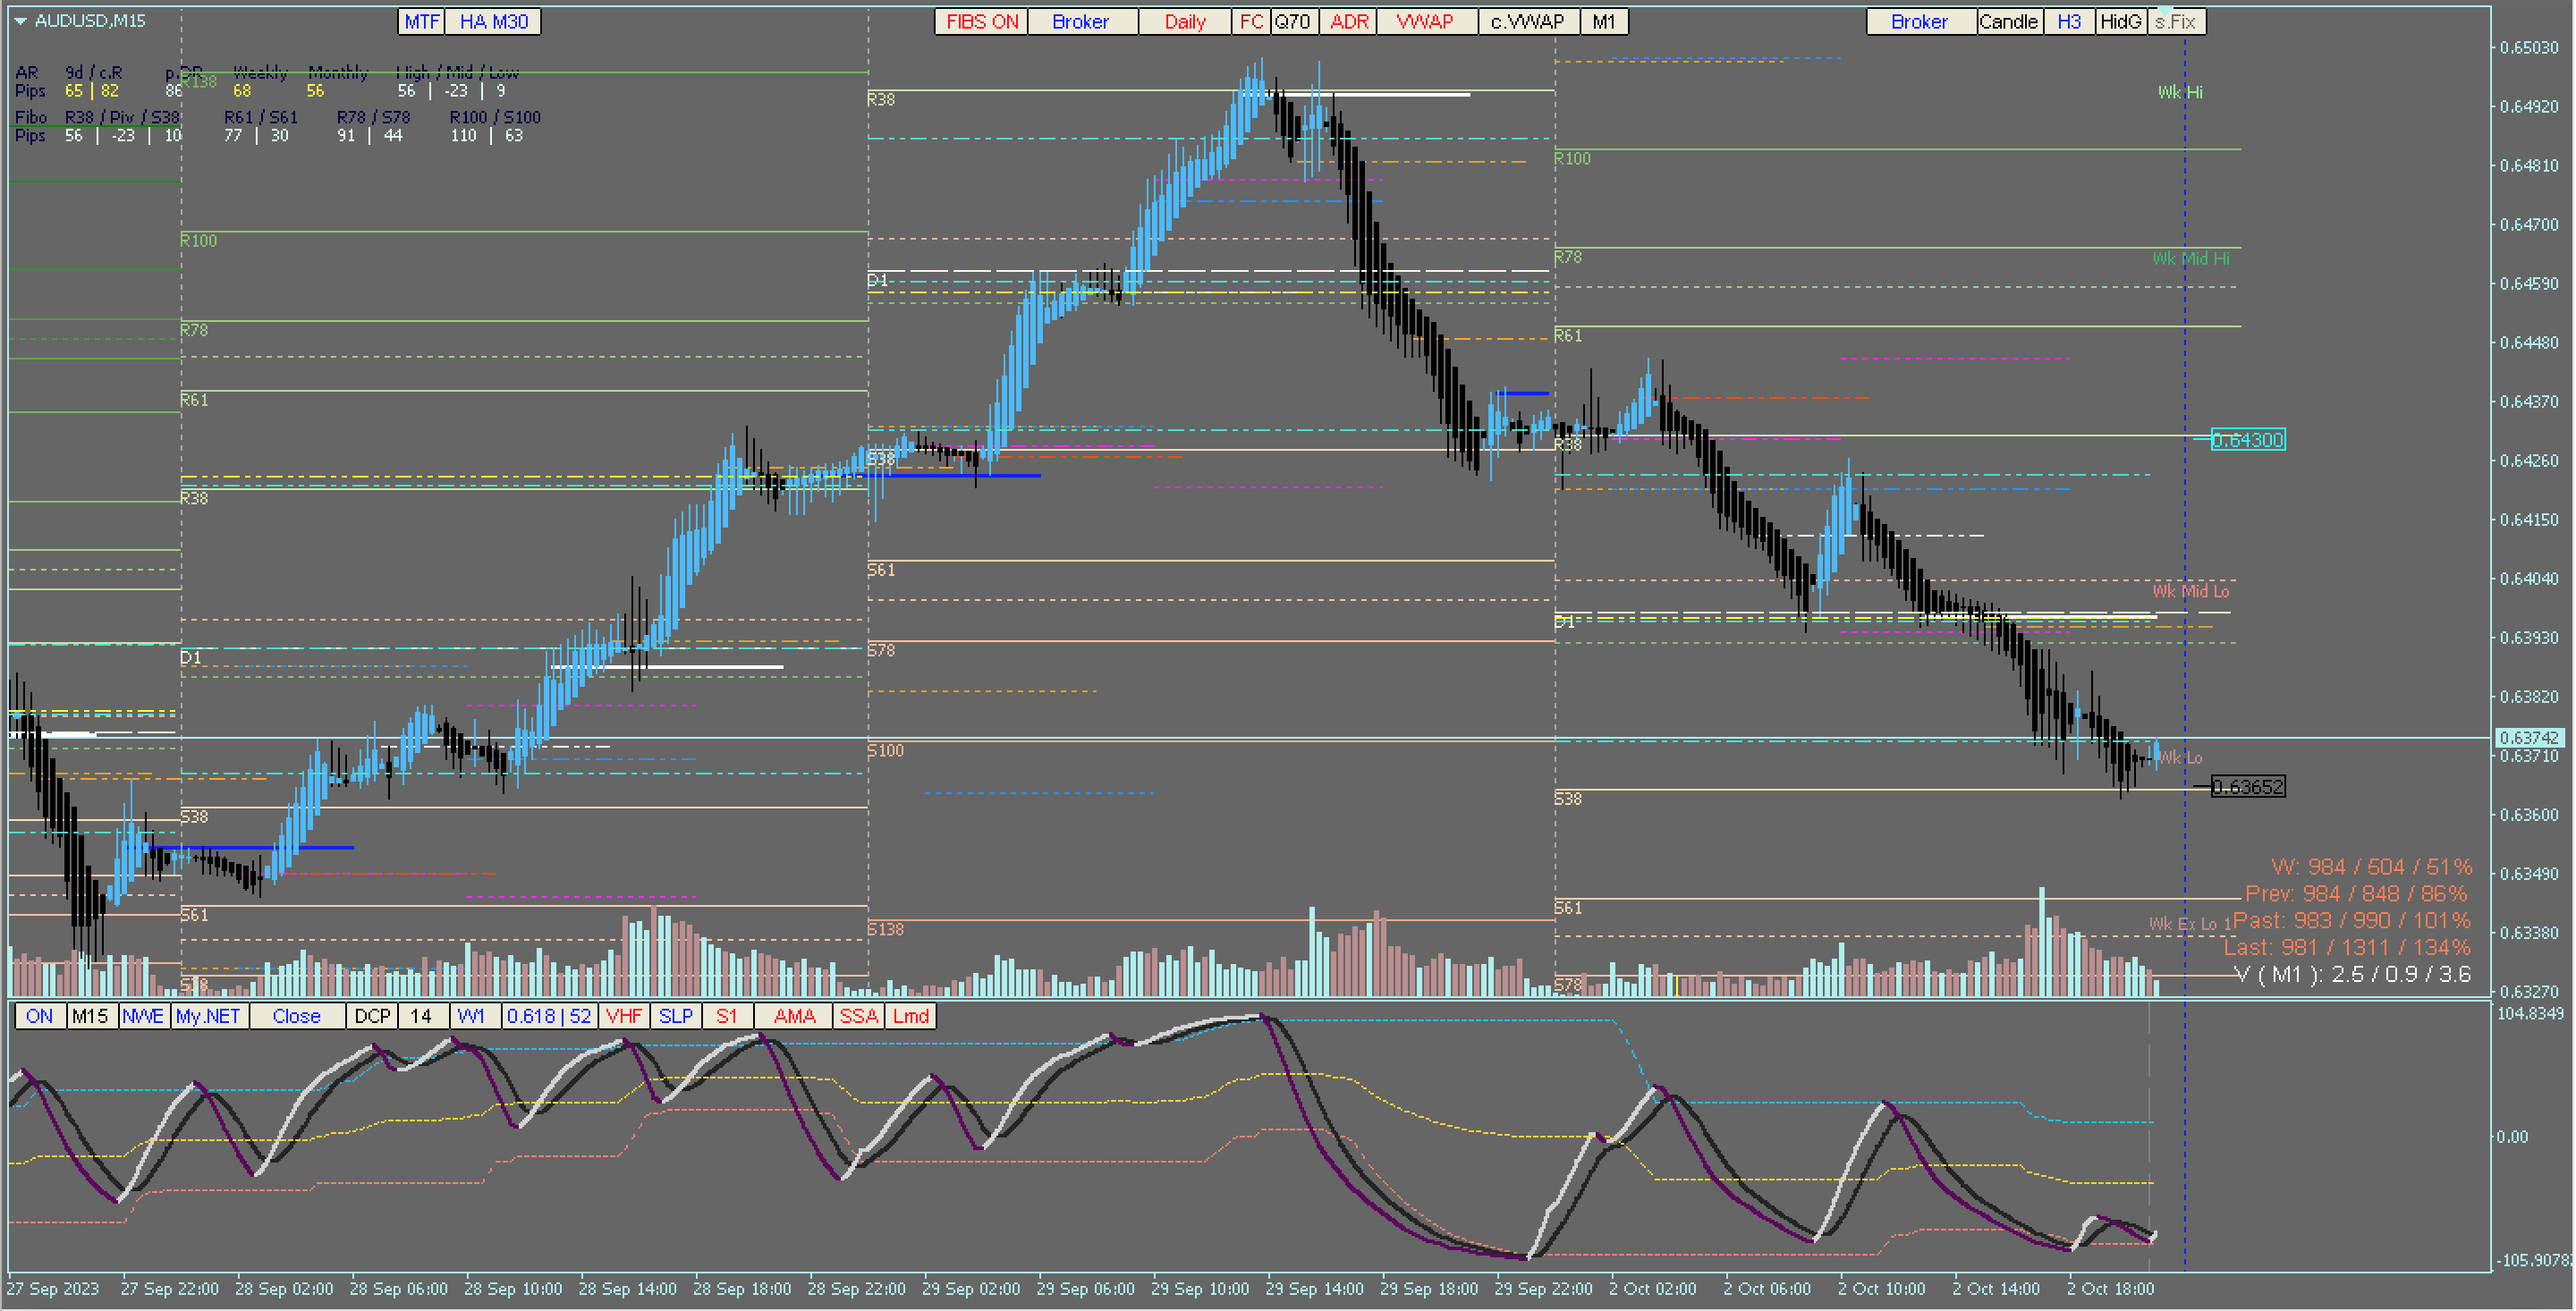Image resolution: width=2576 pixels, height=1311 pixels.
Task: Toggle the oscillator ON button
Action: (40, 1016)
